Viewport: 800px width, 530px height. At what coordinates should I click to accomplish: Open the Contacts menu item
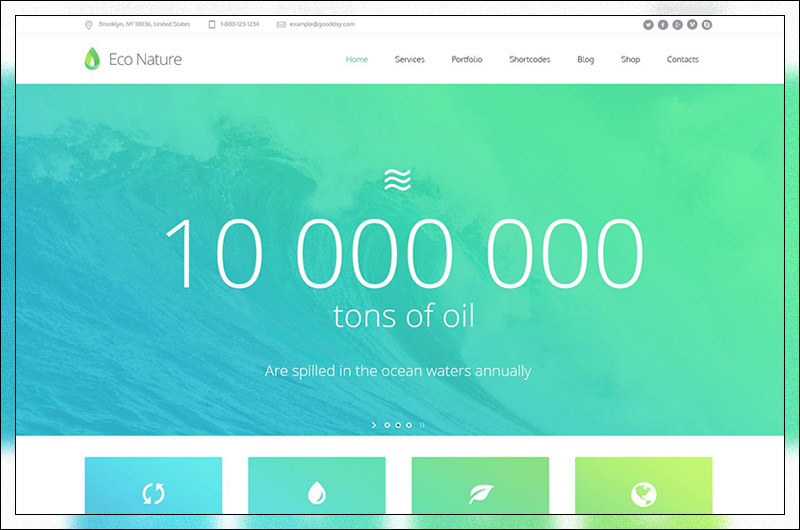683,59
